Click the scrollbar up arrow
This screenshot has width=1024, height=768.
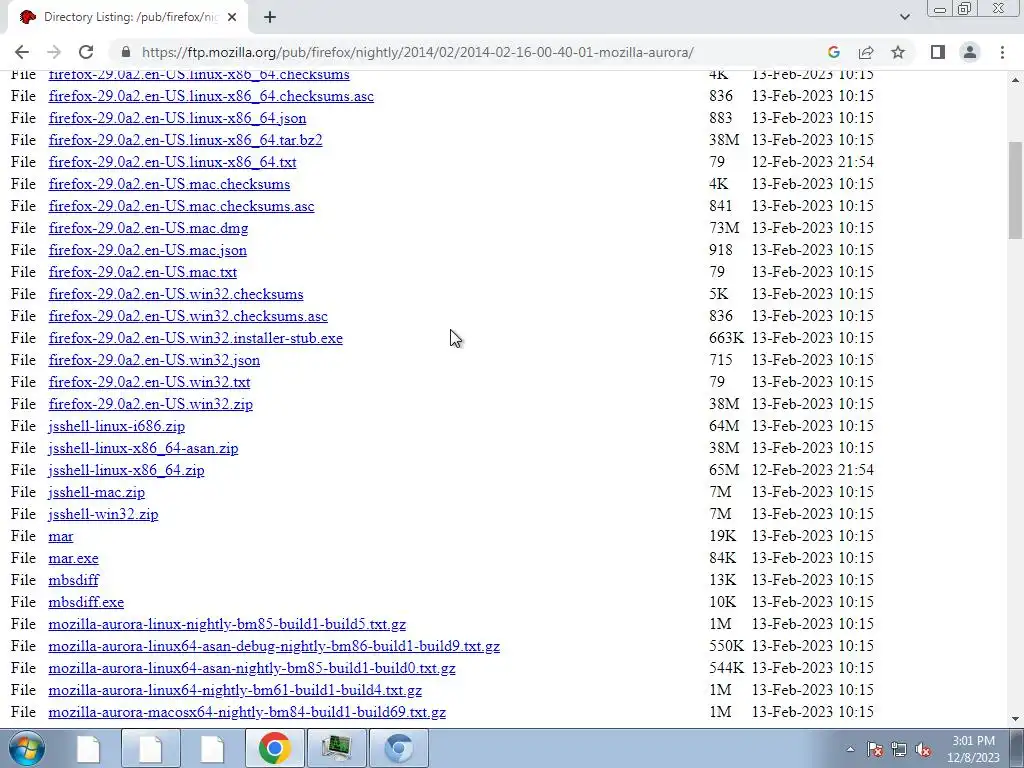[1016, 80]
